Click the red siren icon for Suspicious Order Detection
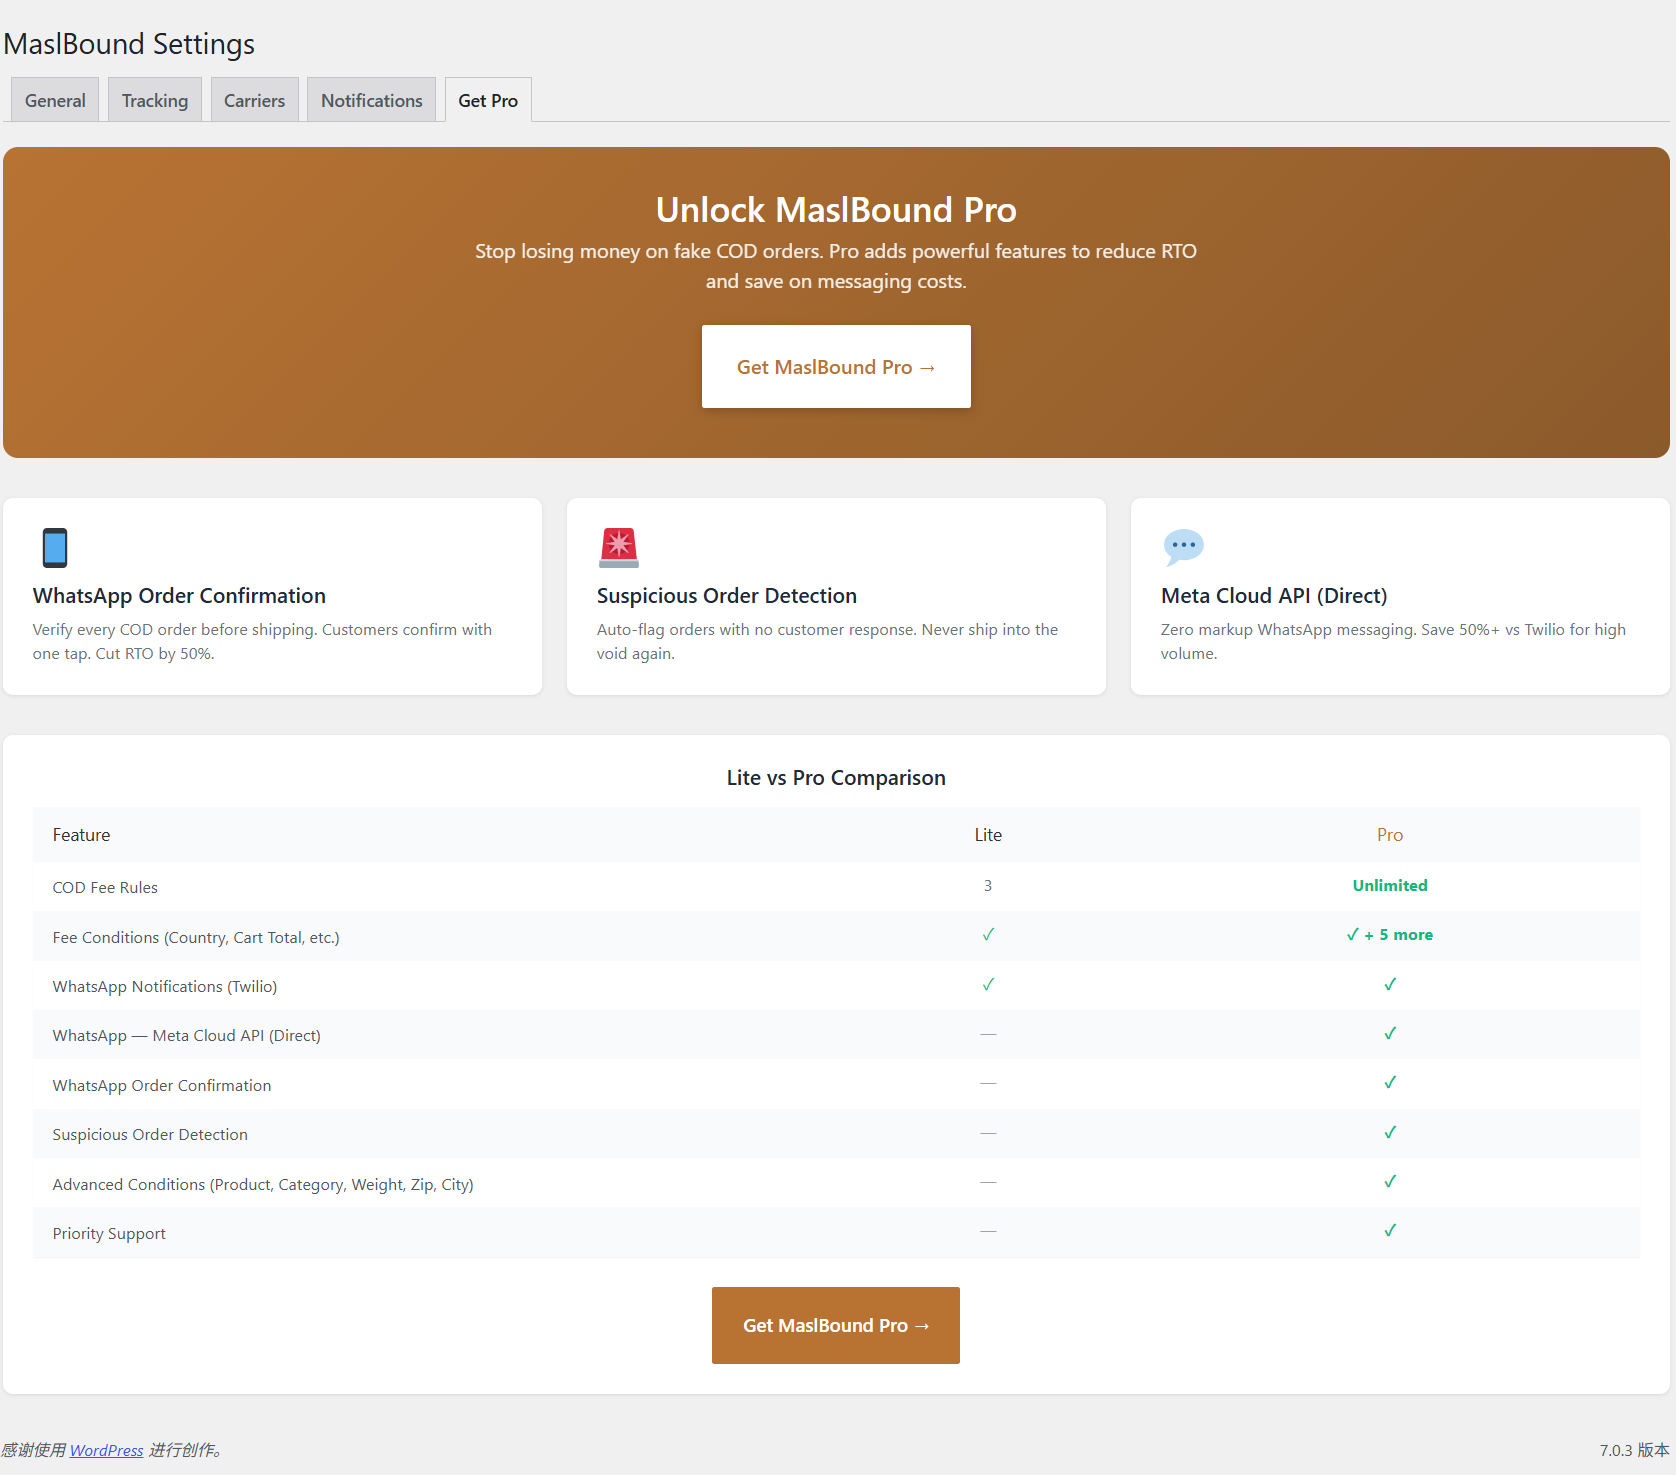1676x1475 pixels. pos(619,548)
